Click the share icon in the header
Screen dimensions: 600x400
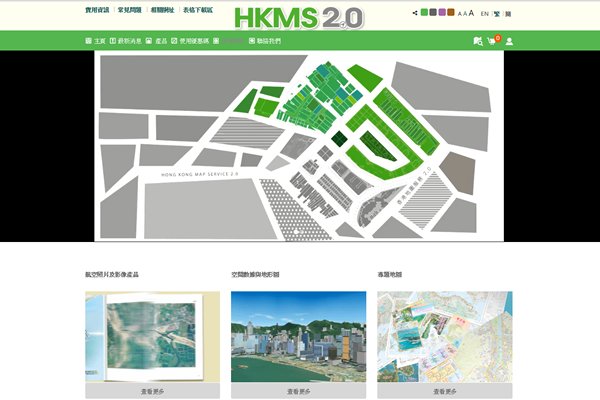(415, 13)
